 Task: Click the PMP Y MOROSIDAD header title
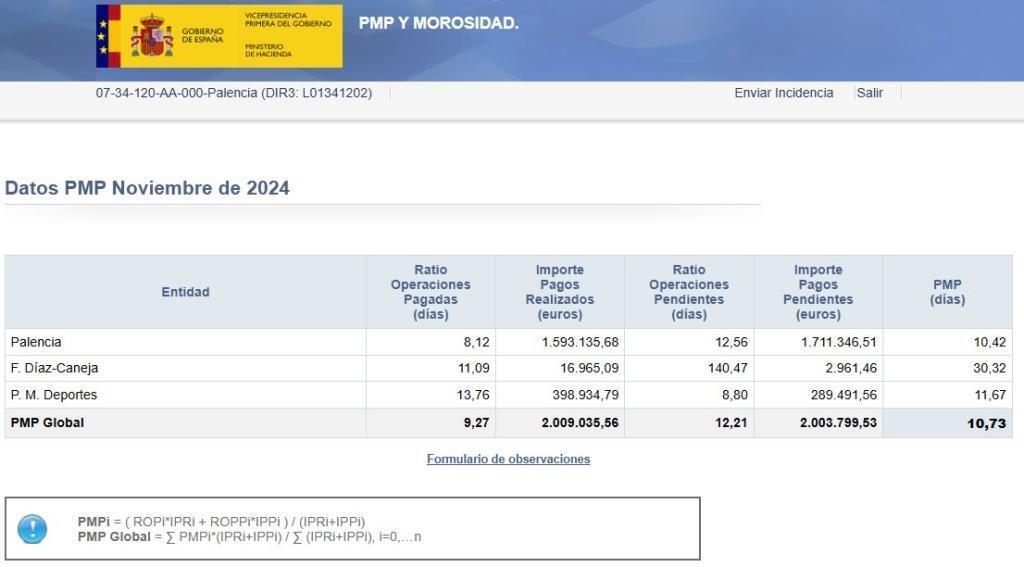click(438, 23)
